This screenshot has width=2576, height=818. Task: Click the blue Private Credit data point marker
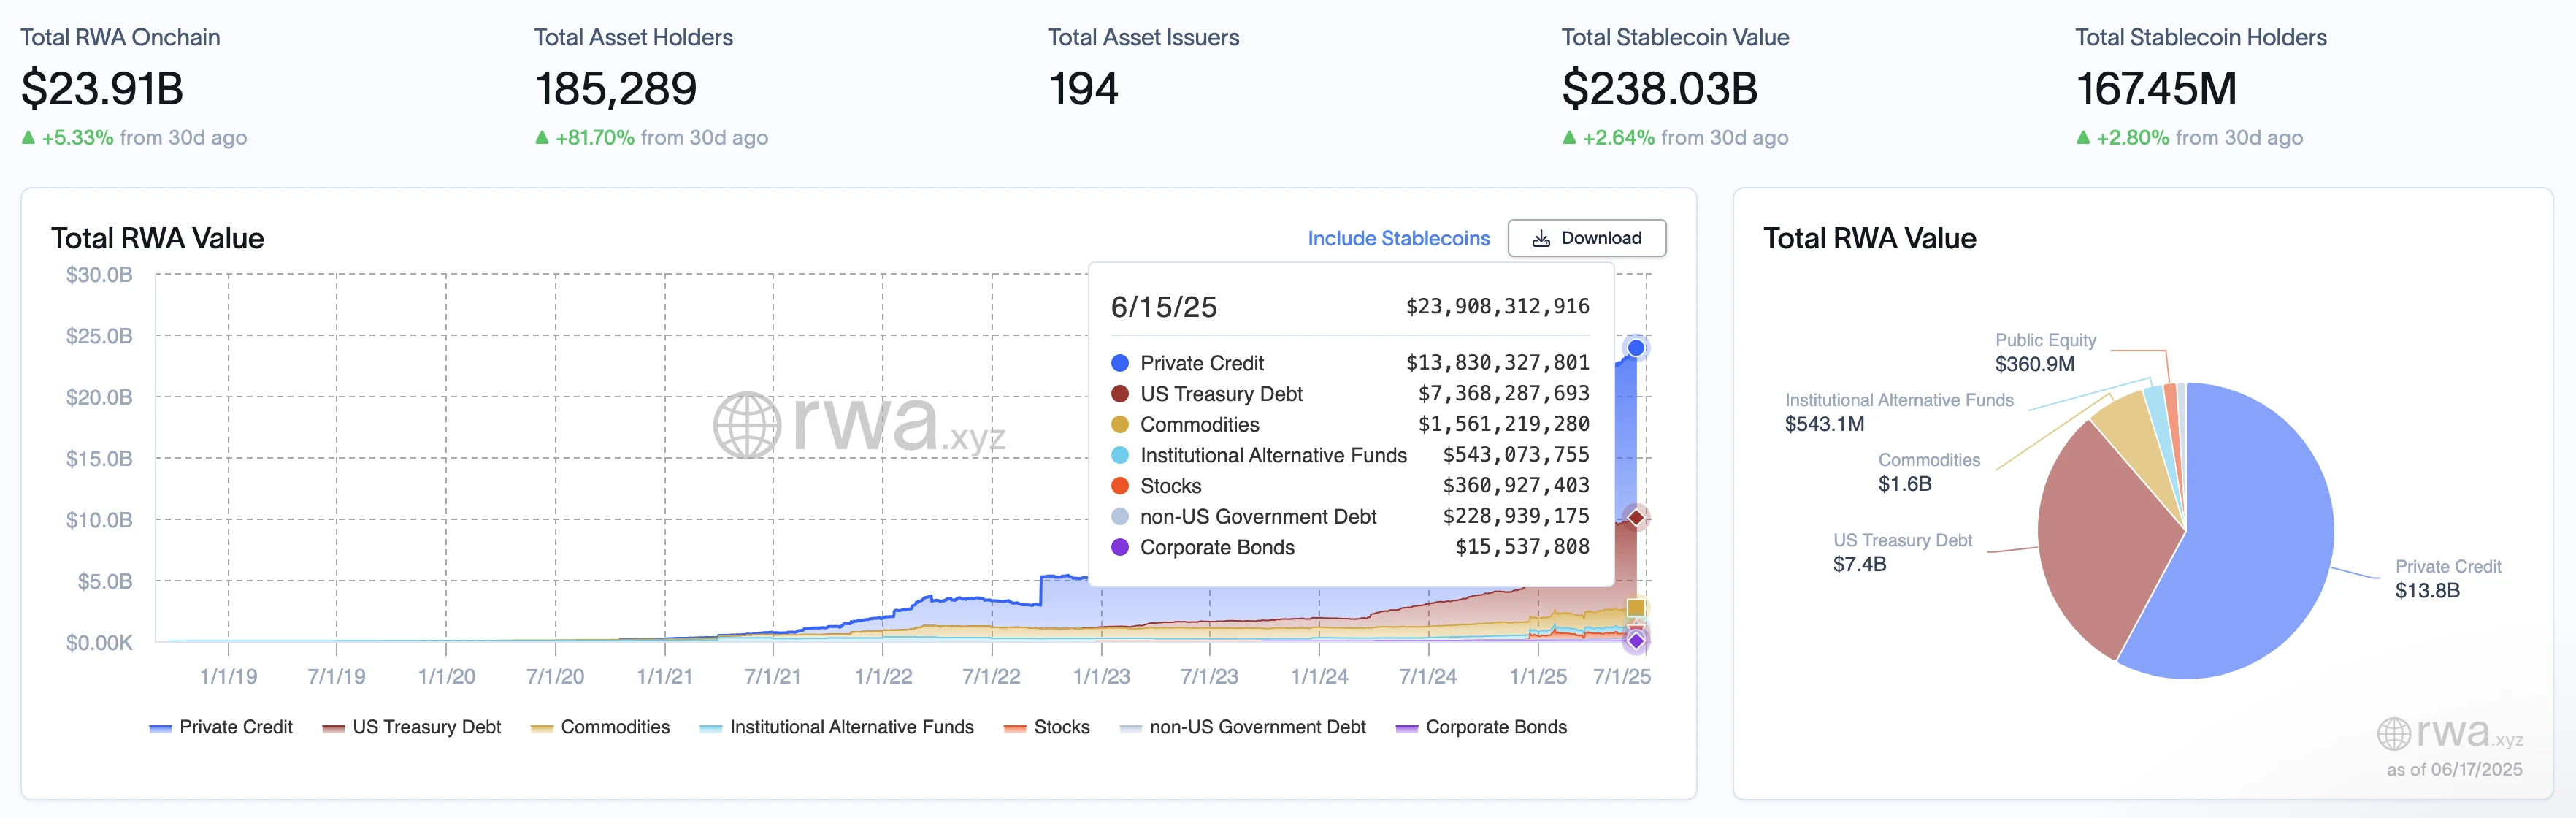click(1635, 348)
